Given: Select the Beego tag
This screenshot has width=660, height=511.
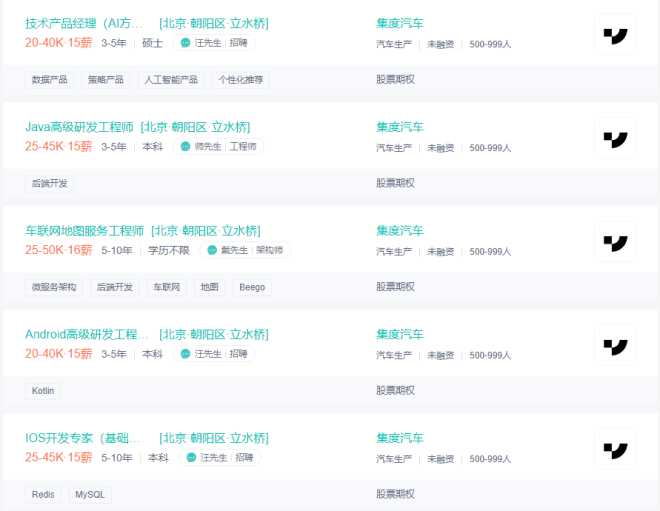Looking at the screenshot, I should point(252,287).
